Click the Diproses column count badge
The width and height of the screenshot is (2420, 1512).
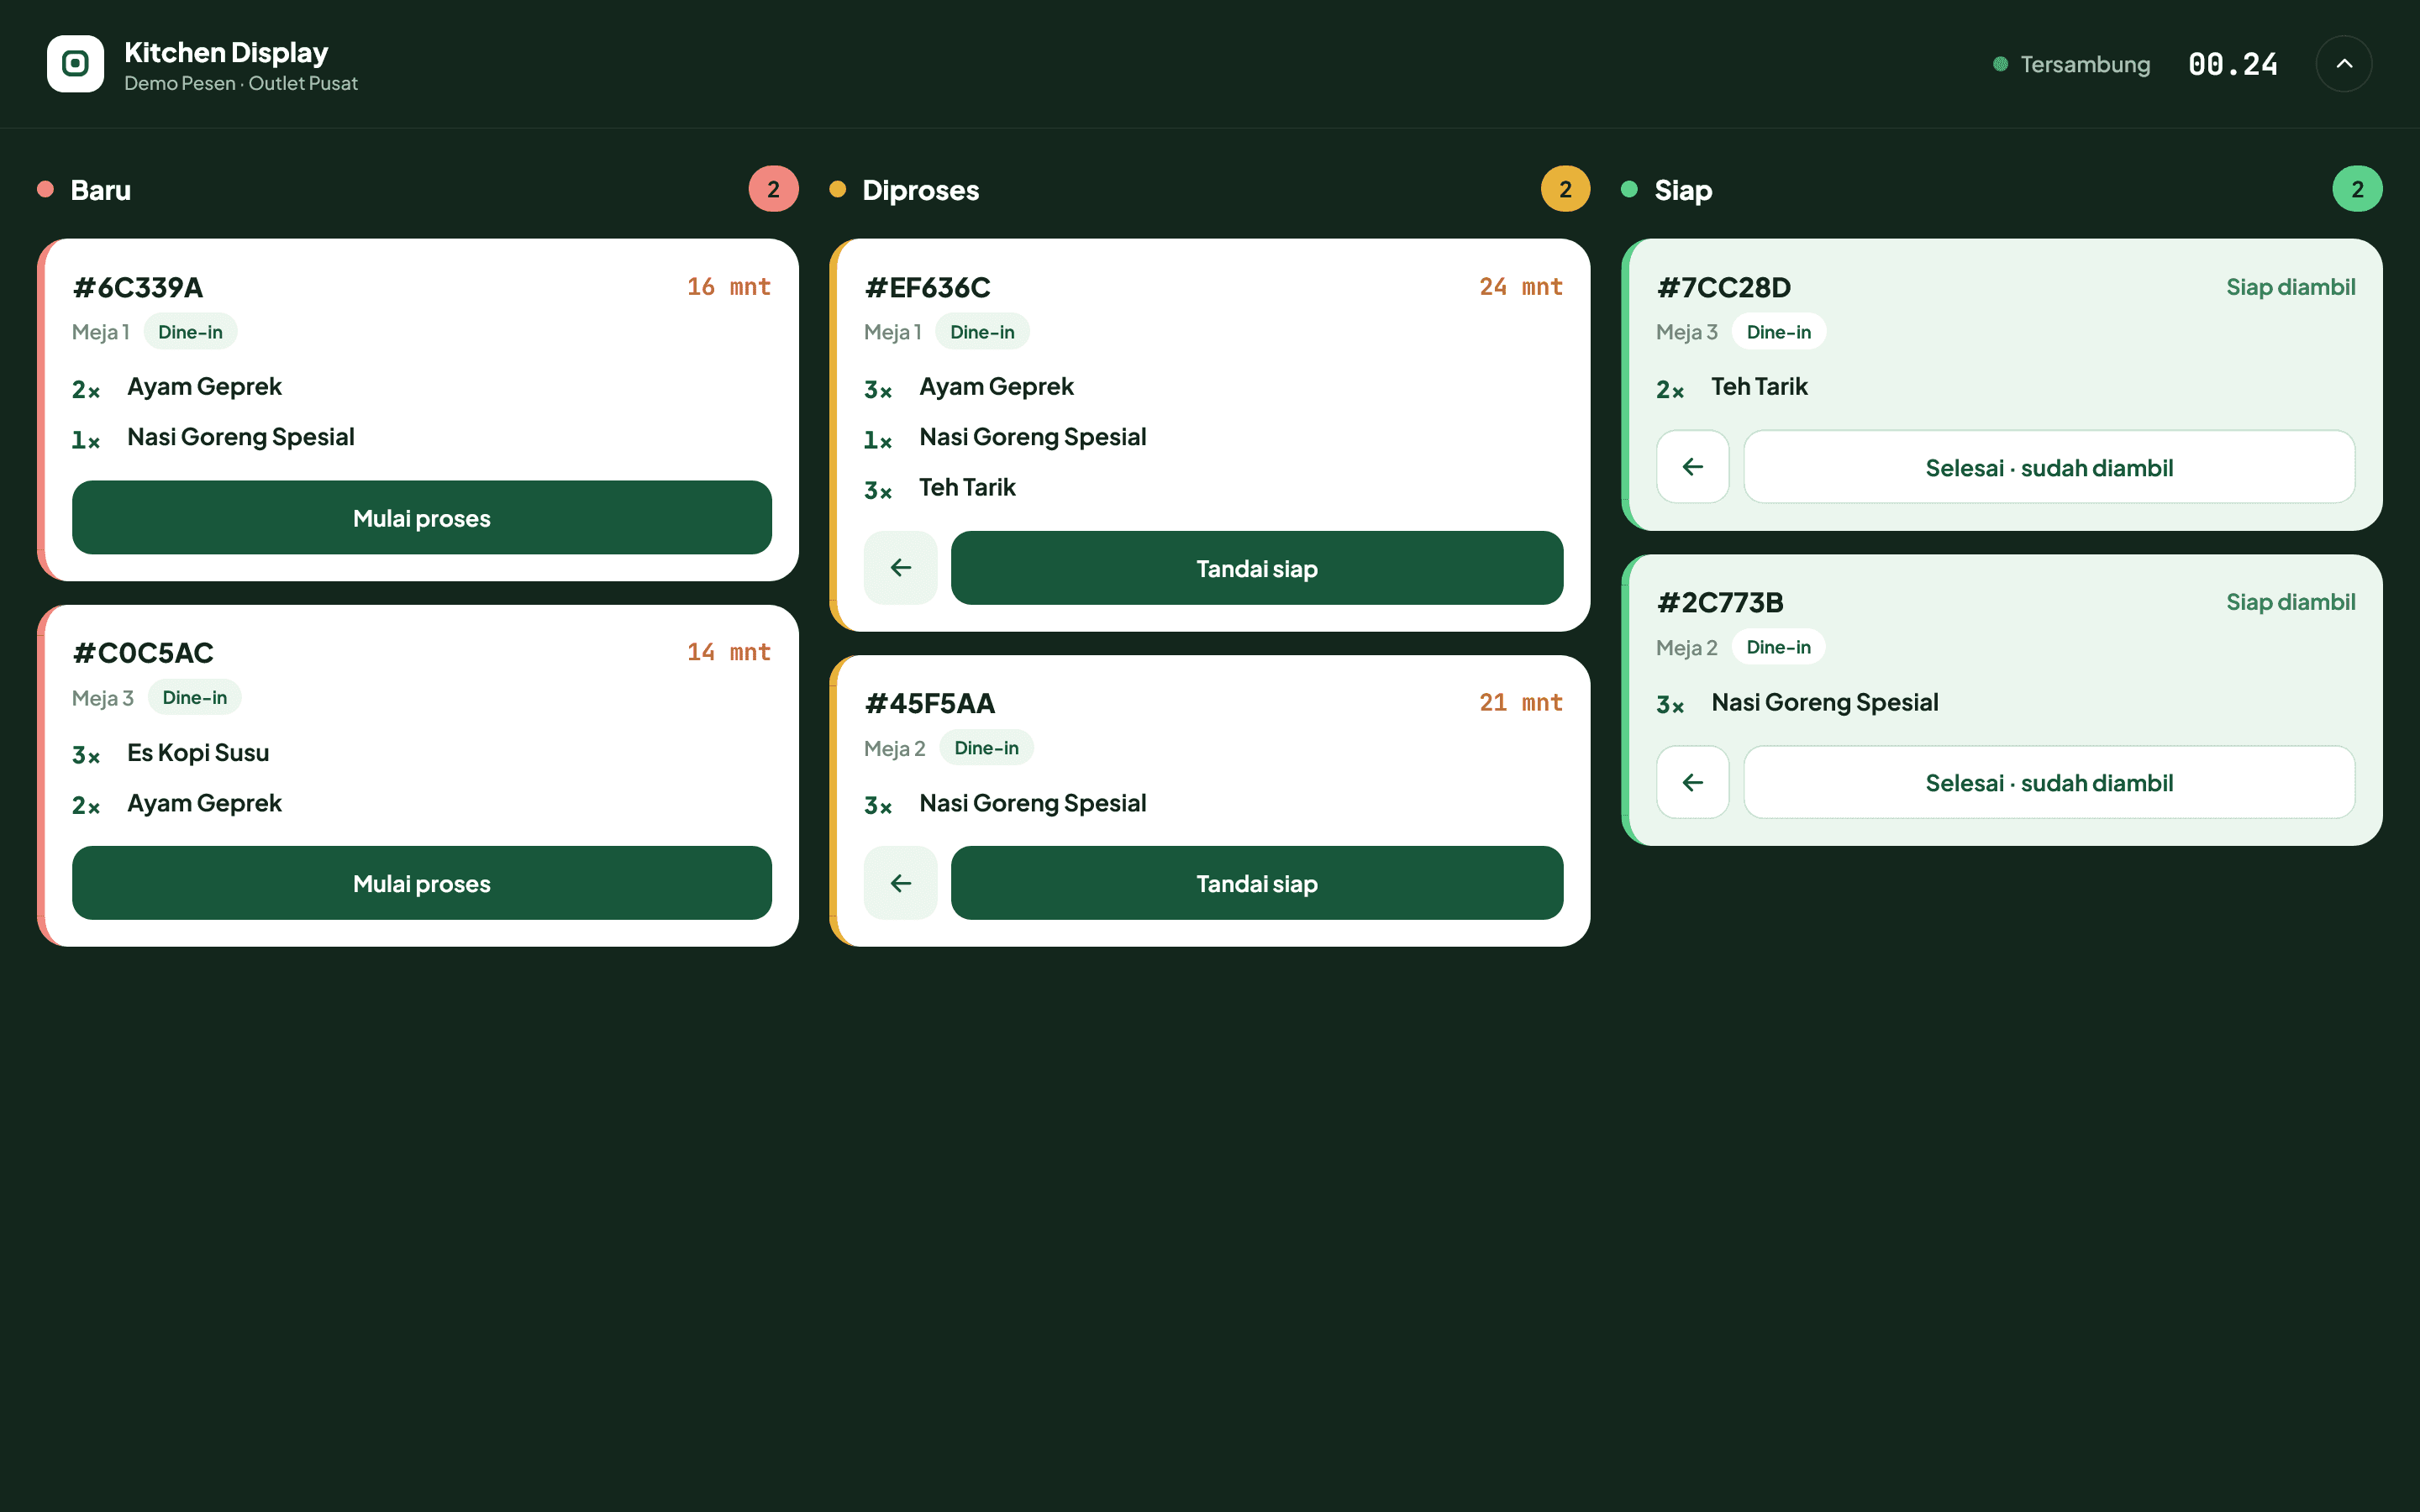point(1565,189)
